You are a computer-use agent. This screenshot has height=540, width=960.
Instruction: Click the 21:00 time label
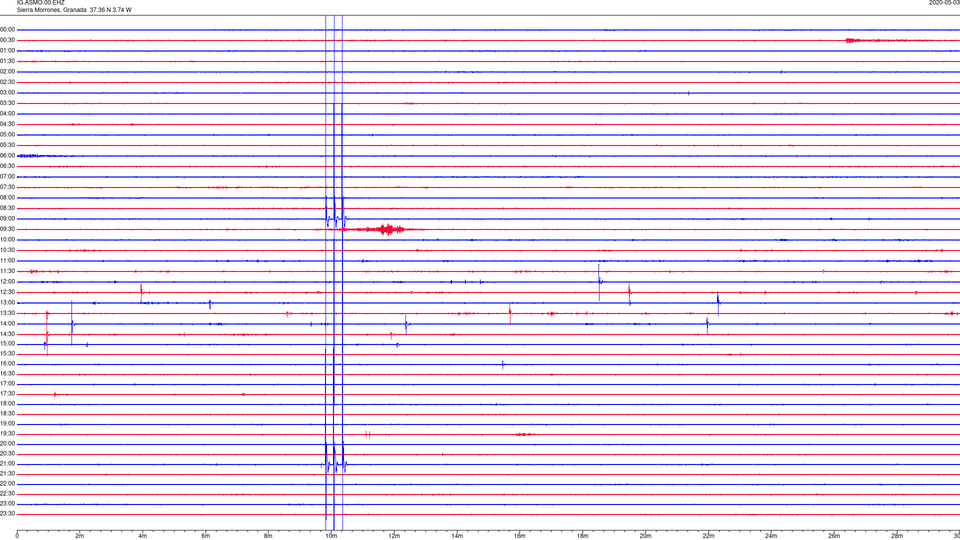tap(8, 464)
